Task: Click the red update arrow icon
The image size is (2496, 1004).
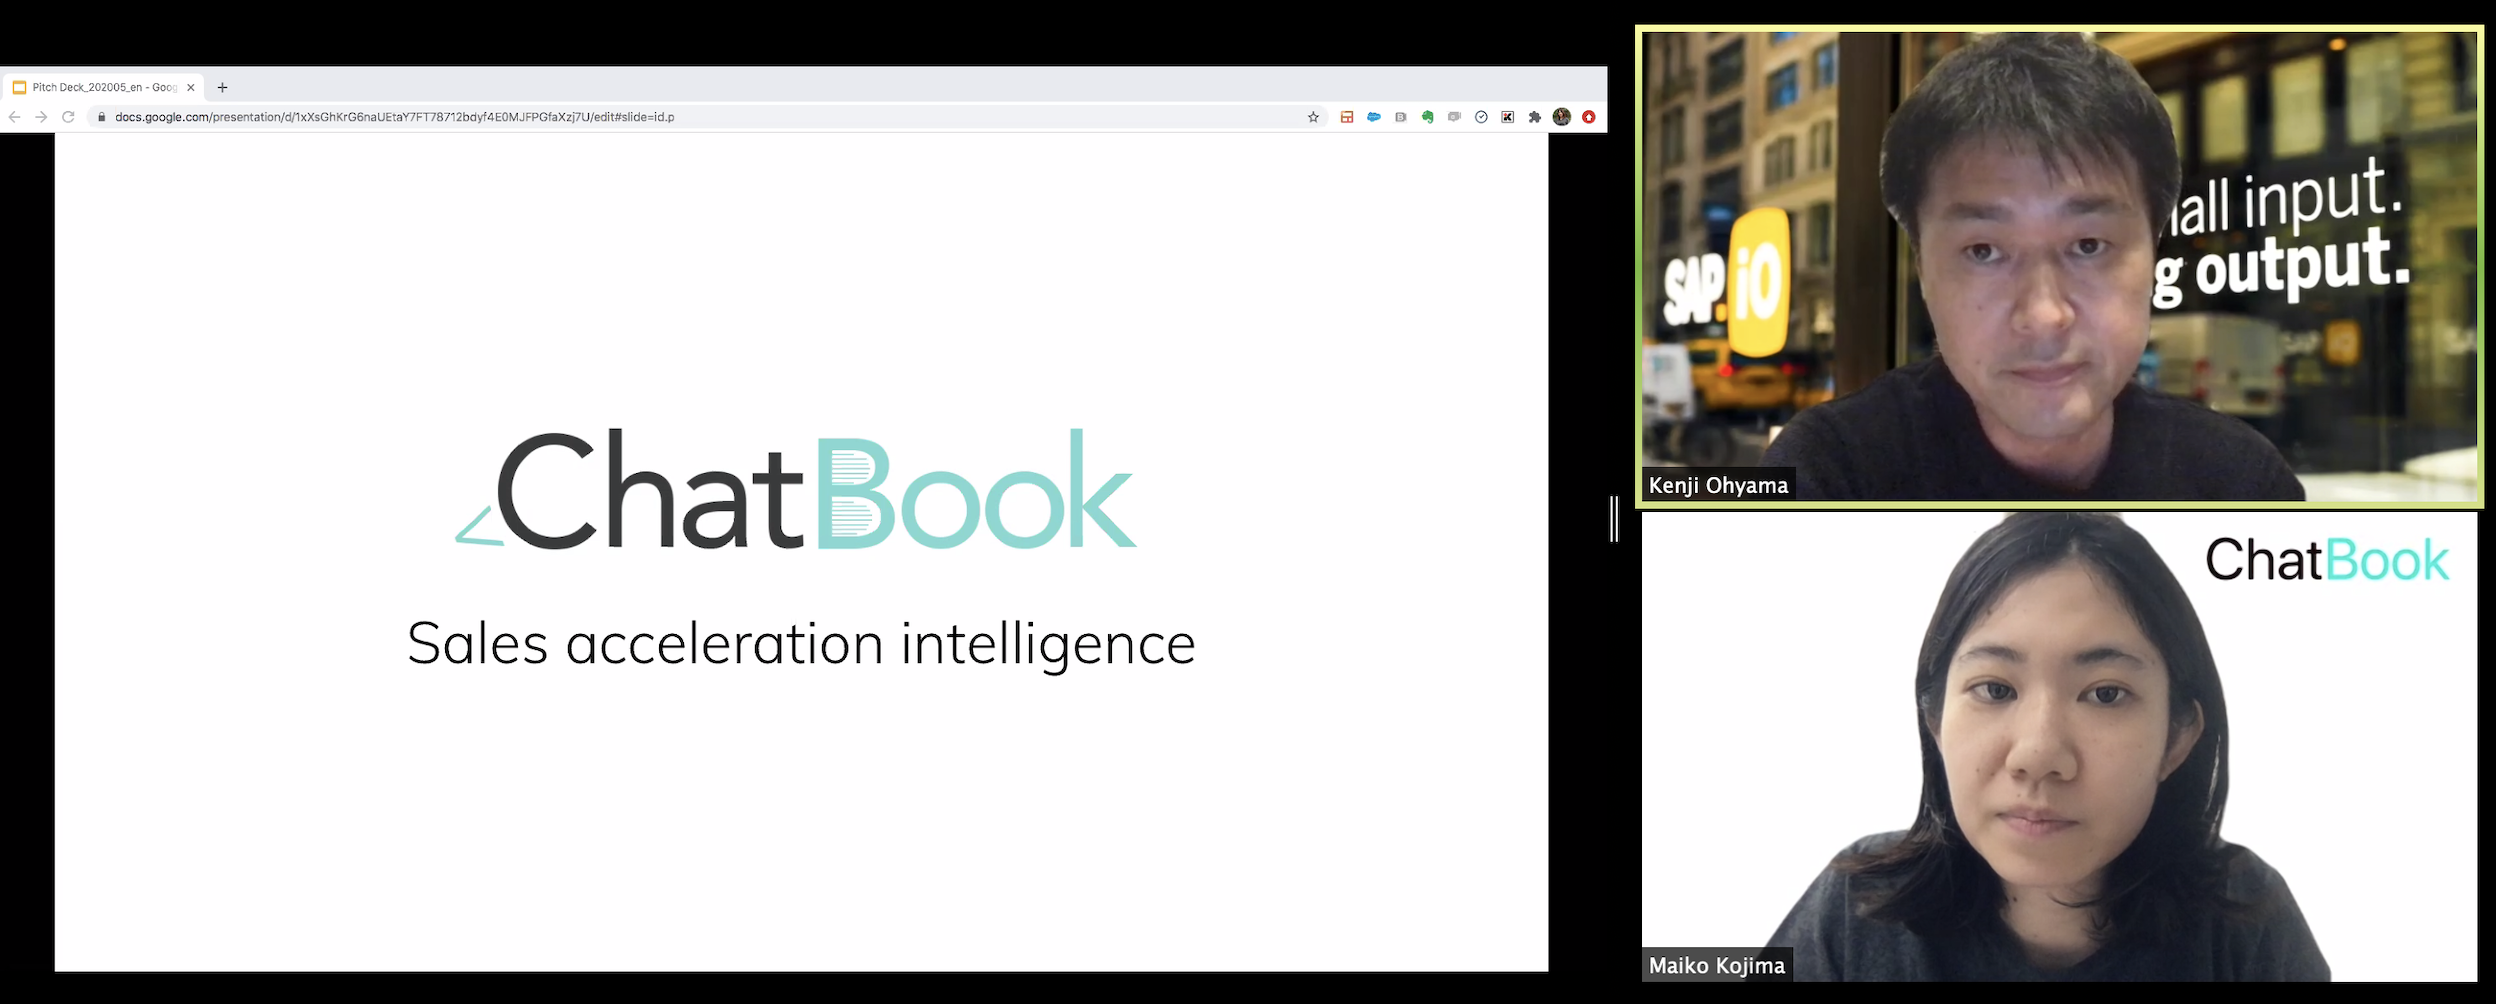Action: pos(1588,117)
